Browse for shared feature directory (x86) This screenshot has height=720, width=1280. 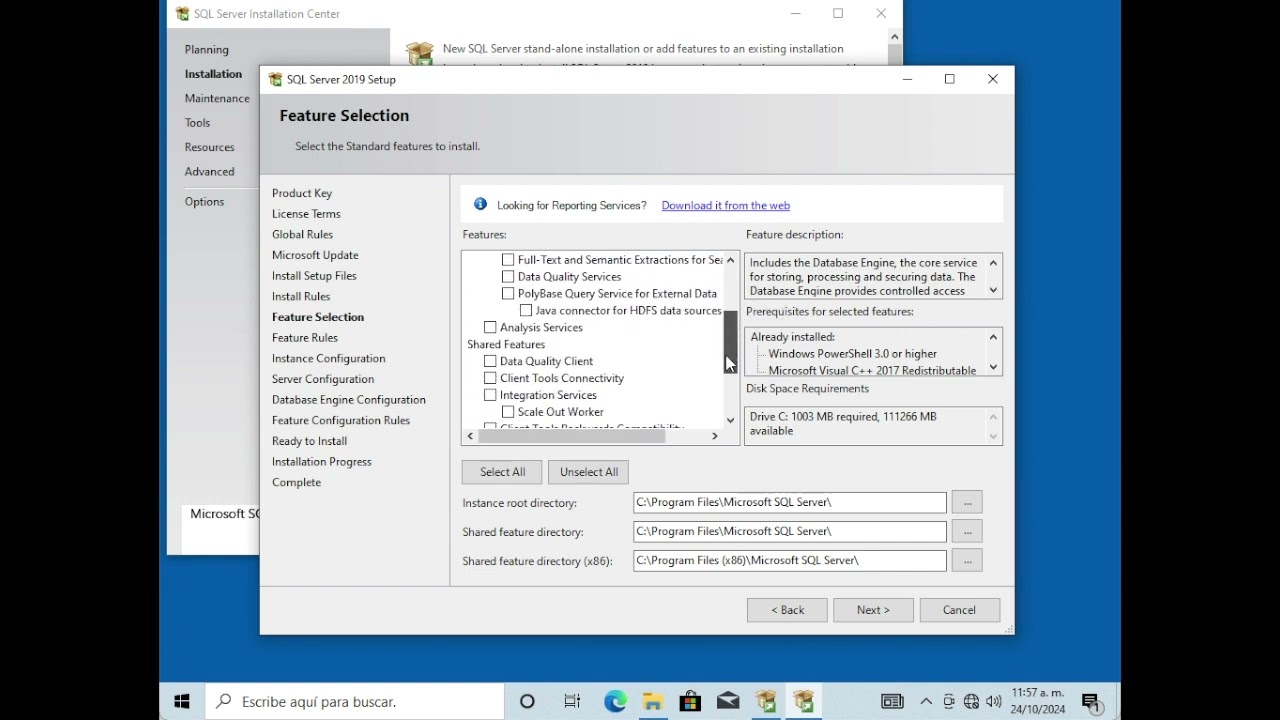point(967,560)
